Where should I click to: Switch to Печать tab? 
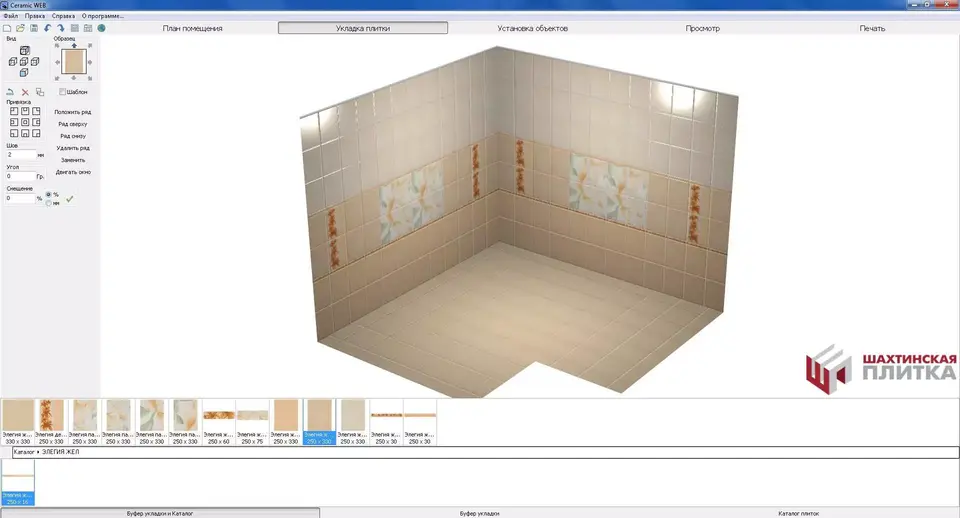872,28
